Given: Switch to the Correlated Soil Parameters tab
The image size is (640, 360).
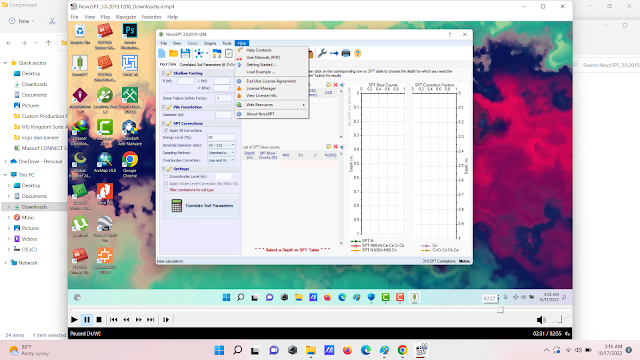Looking at the screenshot, I should (207, 64).
